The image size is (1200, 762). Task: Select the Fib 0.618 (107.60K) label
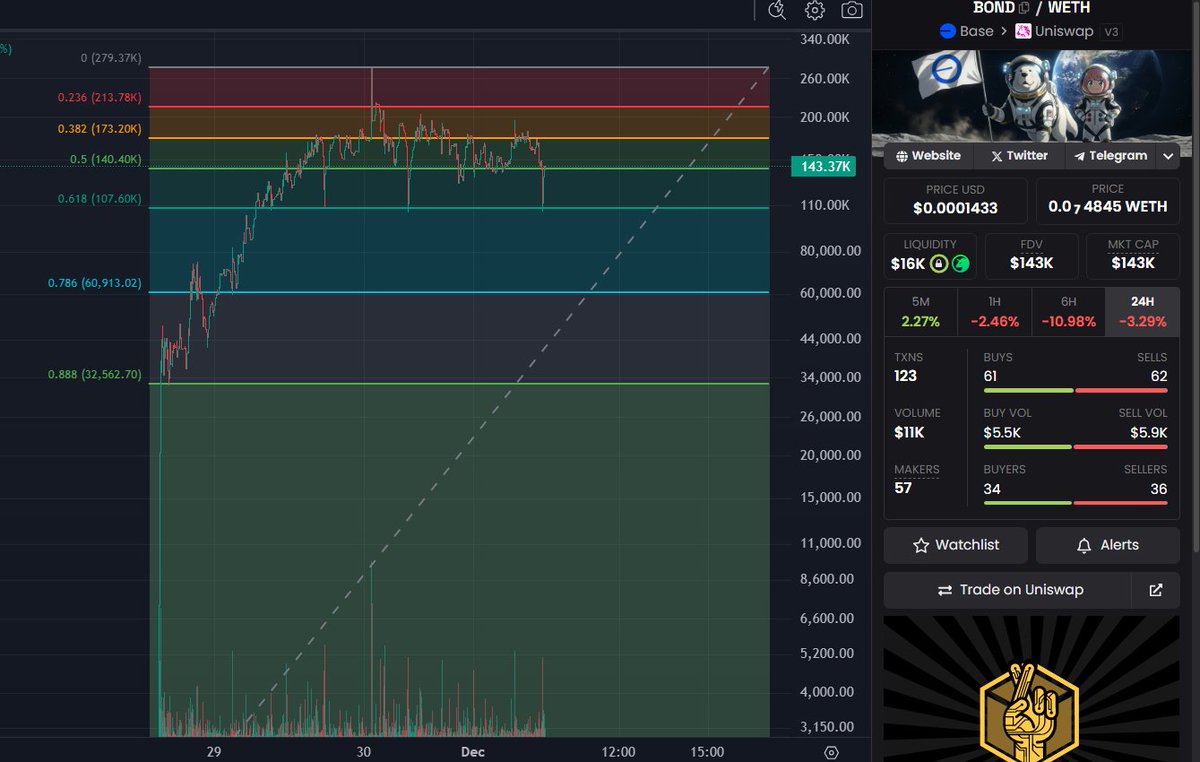(x=99, y=199)
